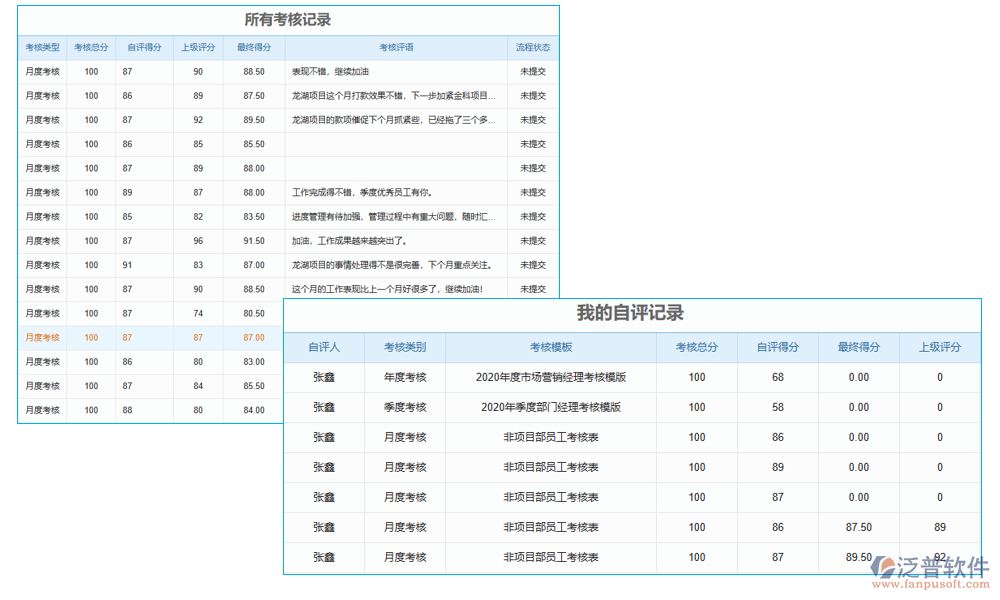1000x600 pixels.
Task: Switch to the 我的自评记录 panel
Action: click(x=635, y=313)
